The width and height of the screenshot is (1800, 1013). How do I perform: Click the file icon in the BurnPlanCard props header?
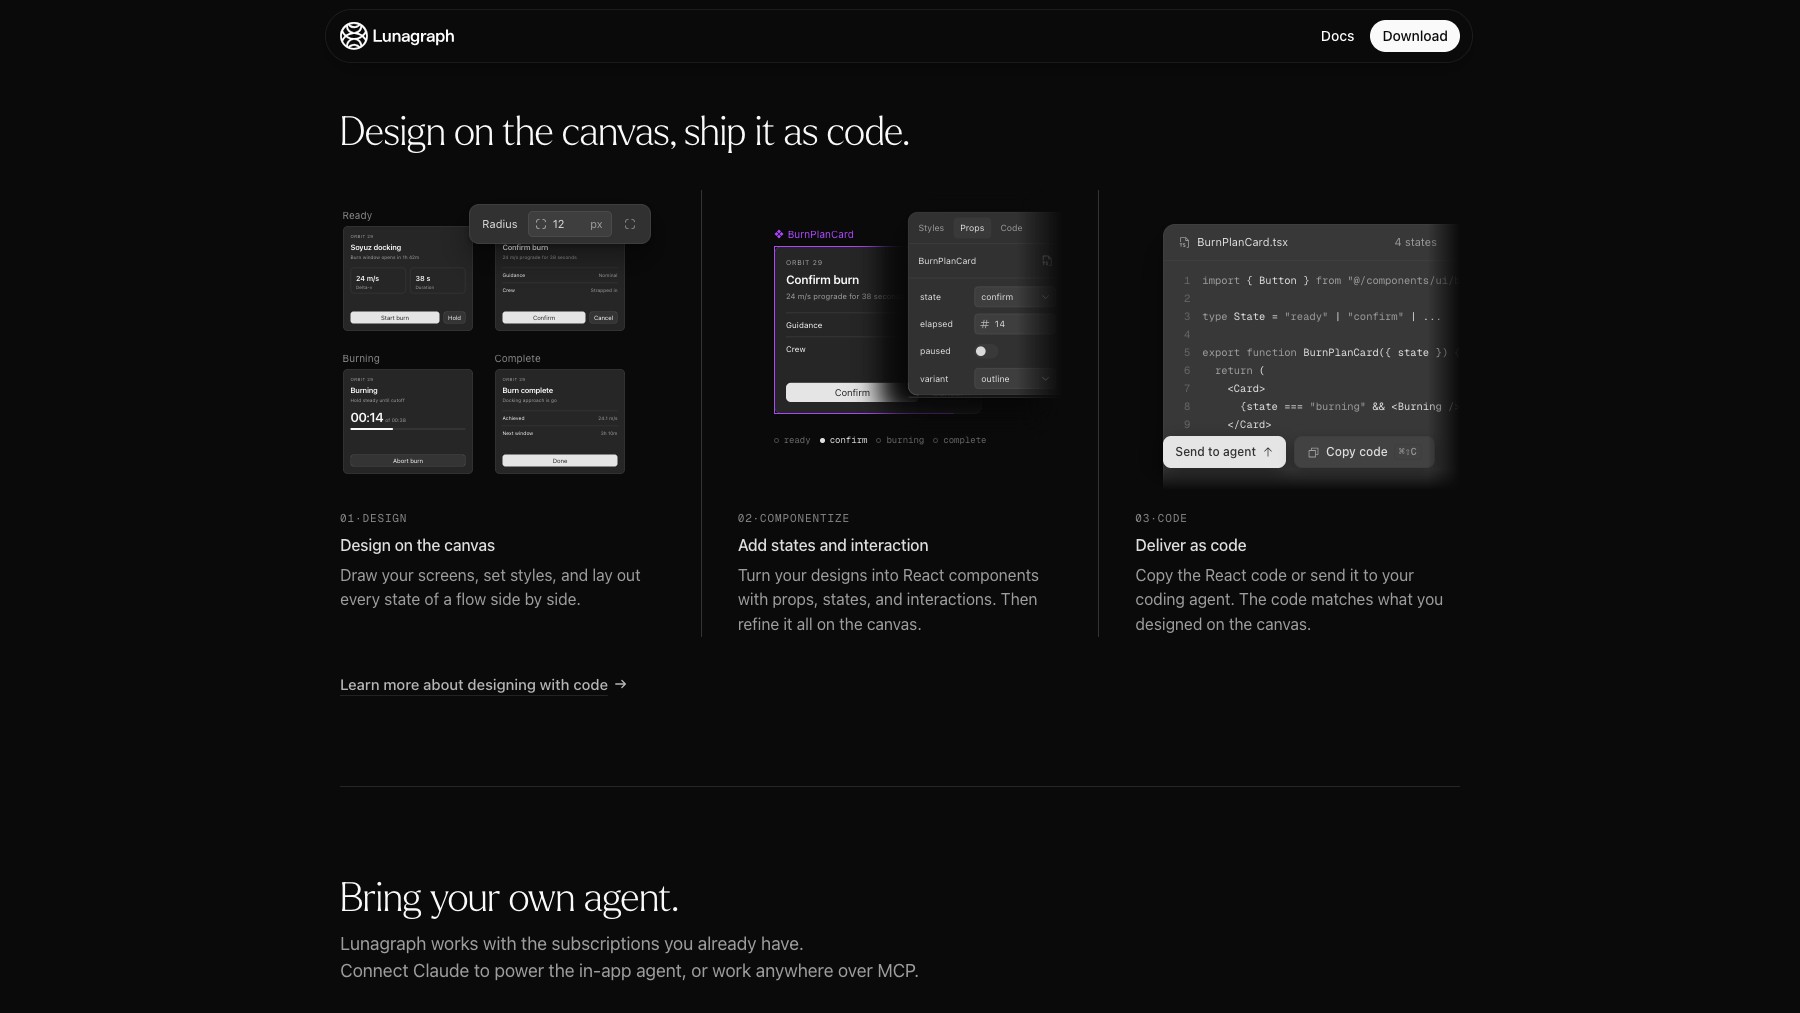(x=1047, y=261)
